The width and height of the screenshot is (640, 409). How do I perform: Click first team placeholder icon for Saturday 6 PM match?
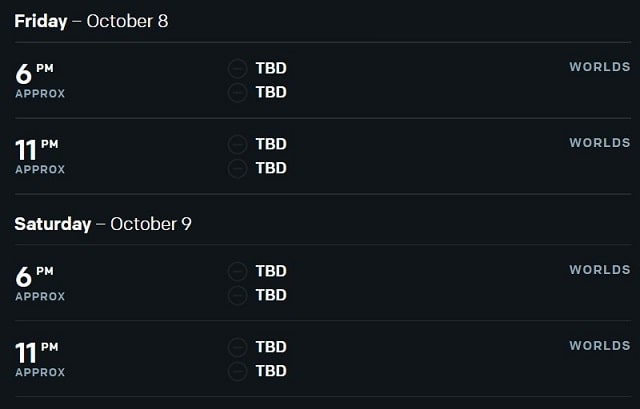point(237,271)
